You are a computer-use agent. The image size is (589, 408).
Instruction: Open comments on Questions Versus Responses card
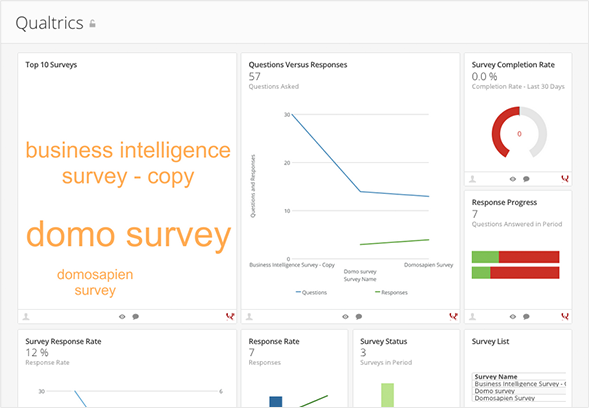pos(359,317)
